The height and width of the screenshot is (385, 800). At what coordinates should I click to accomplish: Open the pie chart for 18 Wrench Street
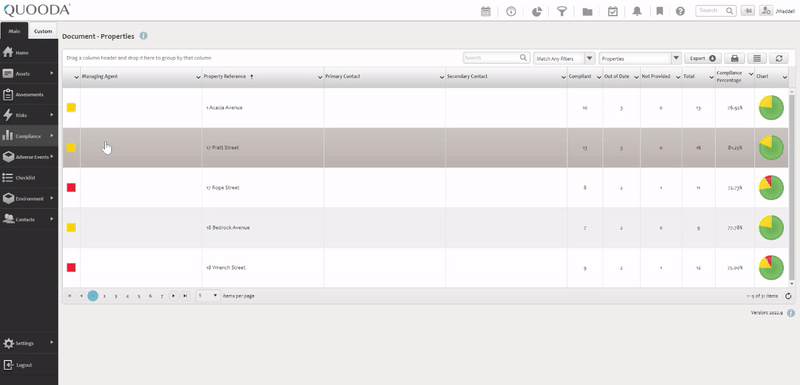(771, 268)
